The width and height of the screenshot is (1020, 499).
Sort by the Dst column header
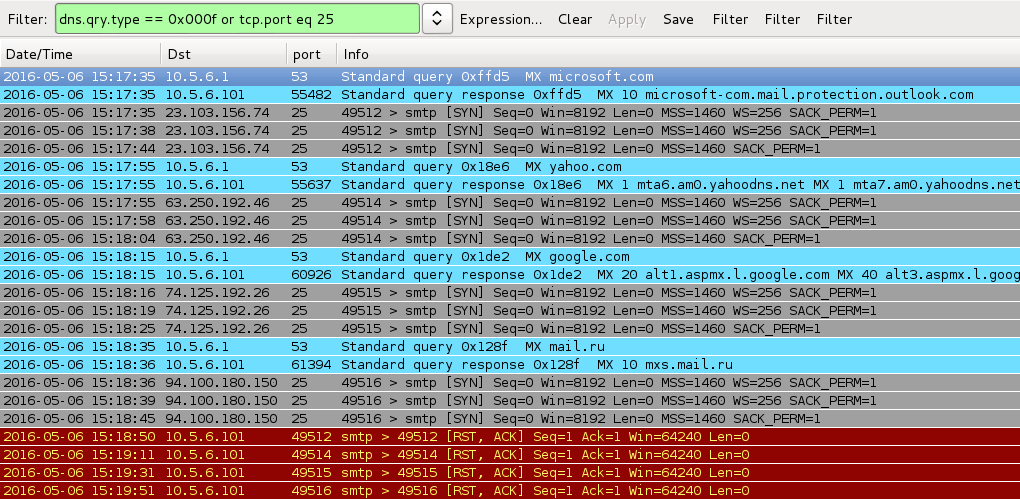pyautogui.click(x=222, y=54)
